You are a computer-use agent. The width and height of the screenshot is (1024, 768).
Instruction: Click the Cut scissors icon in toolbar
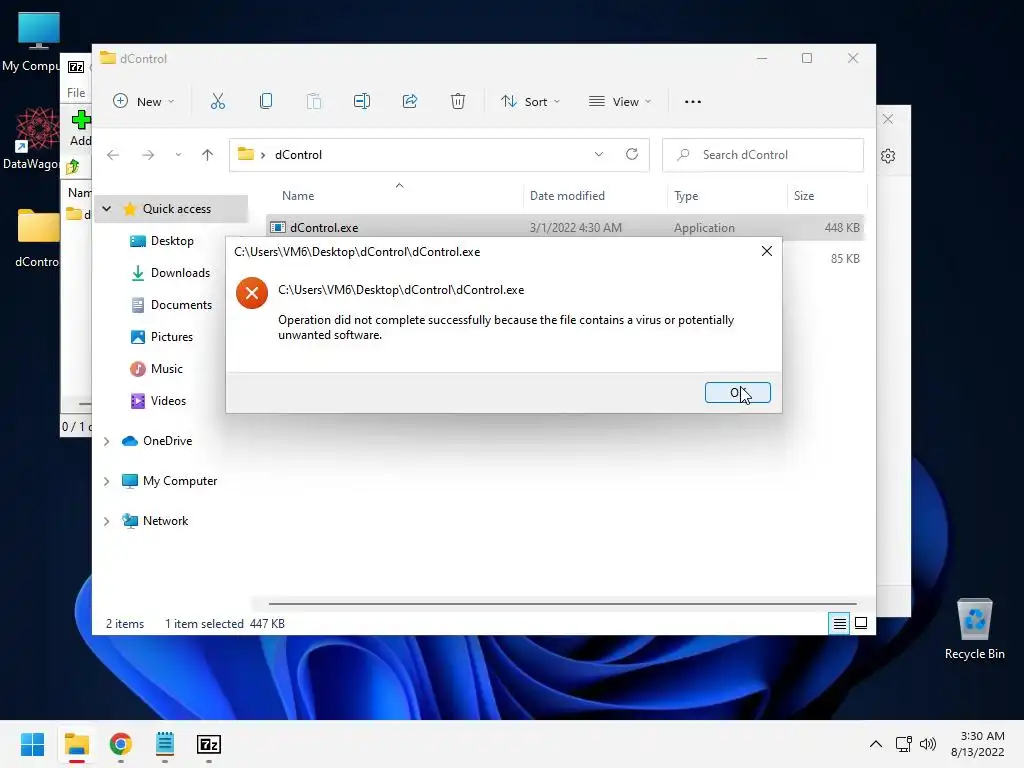click(x=217, y=101)
